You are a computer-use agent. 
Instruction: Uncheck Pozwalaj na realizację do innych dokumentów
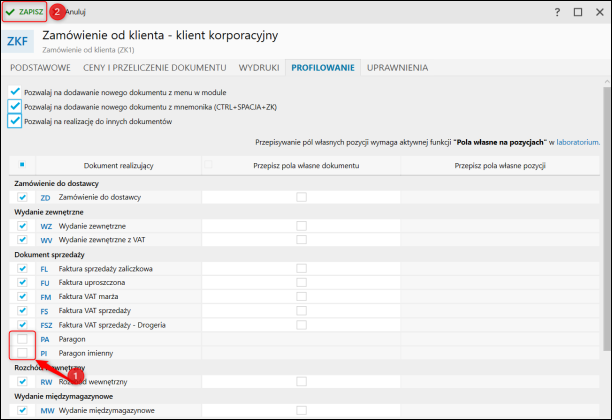[14, 121]
